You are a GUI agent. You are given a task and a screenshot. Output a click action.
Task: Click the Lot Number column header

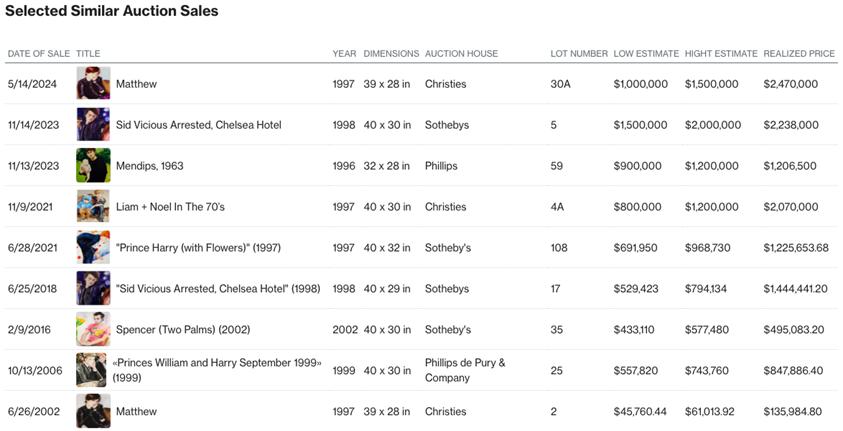point(579,54)
